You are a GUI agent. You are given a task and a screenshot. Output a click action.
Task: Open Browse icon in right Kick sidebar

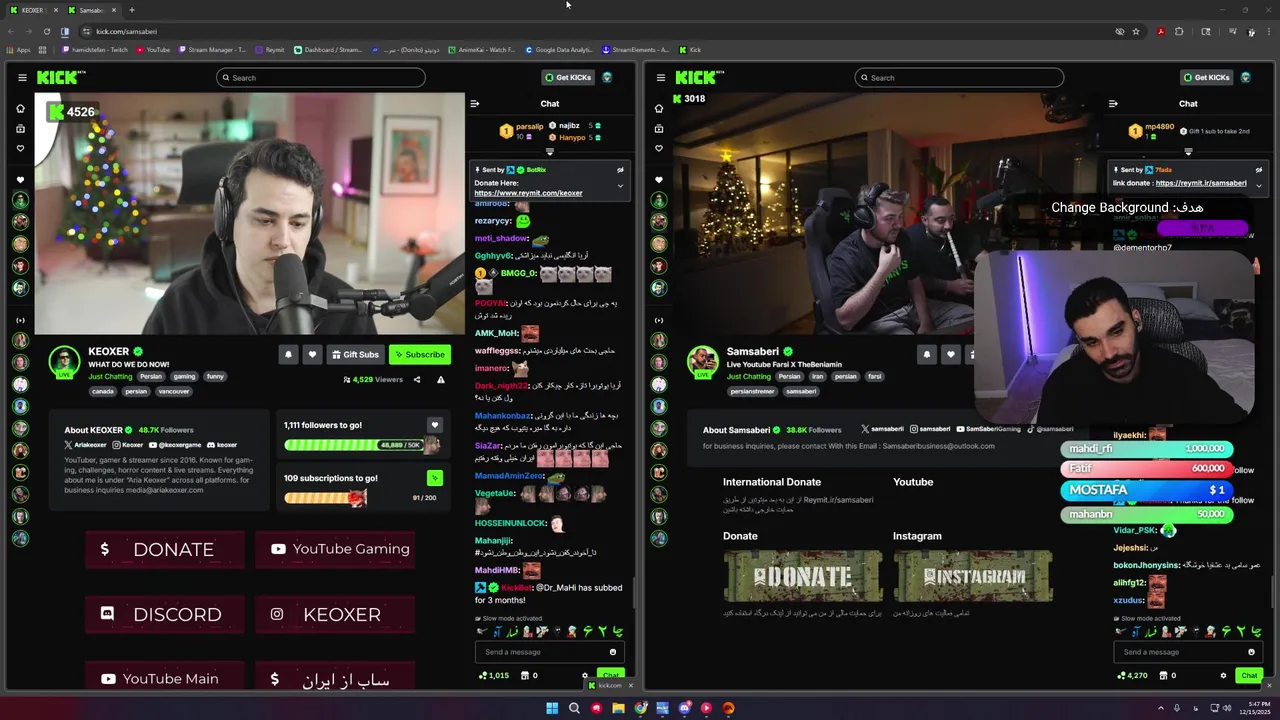(x=659, y=128)
